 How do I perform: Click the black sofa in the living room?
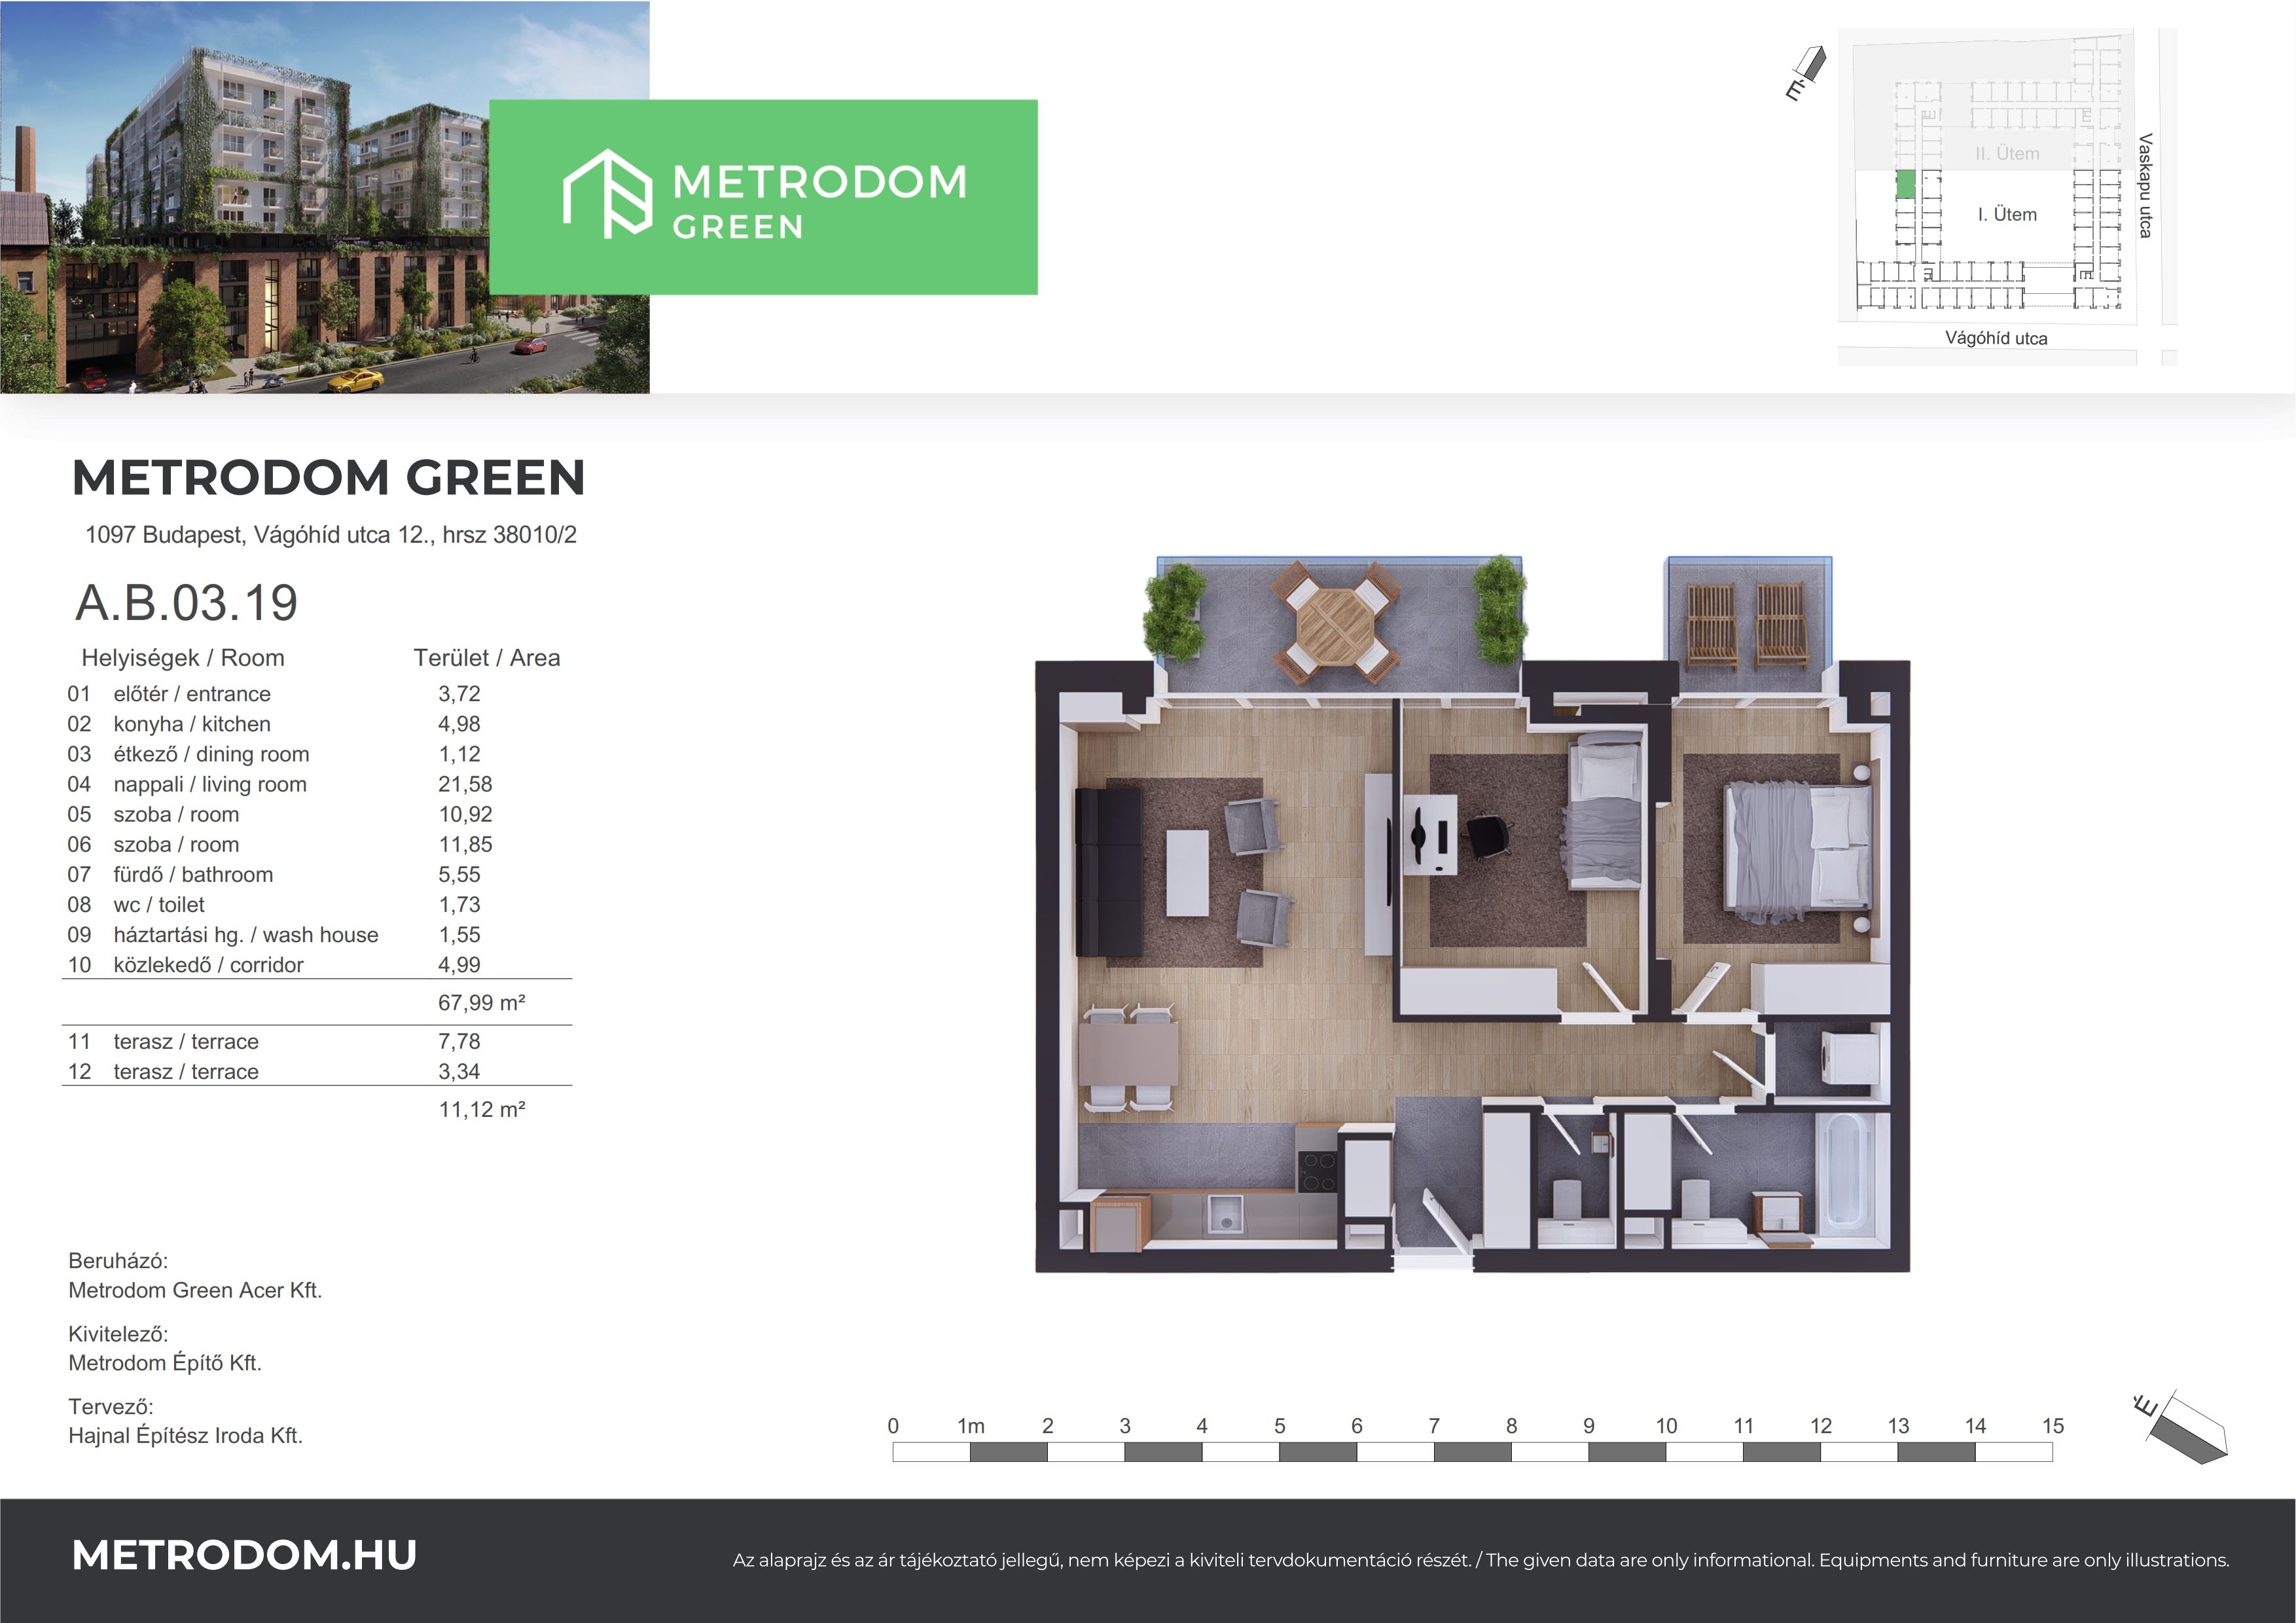coord(1109,873)
